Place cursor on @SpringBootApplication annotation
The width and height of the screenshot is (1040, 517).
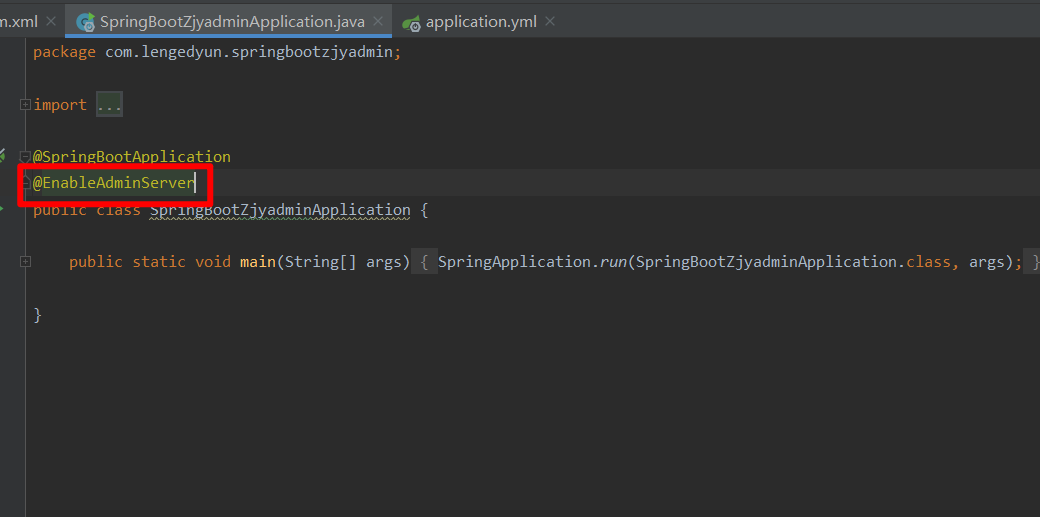point(132,157)
